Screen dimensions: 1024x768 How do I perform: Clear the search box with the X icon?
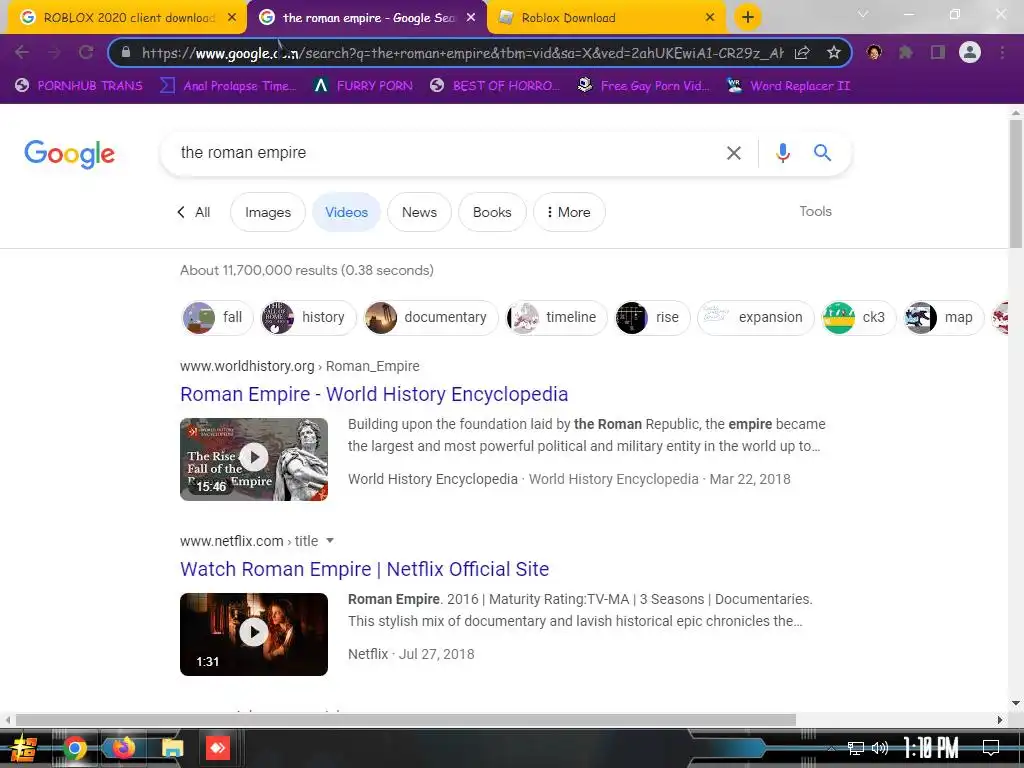pyautogui.click(x=733, y=153)
